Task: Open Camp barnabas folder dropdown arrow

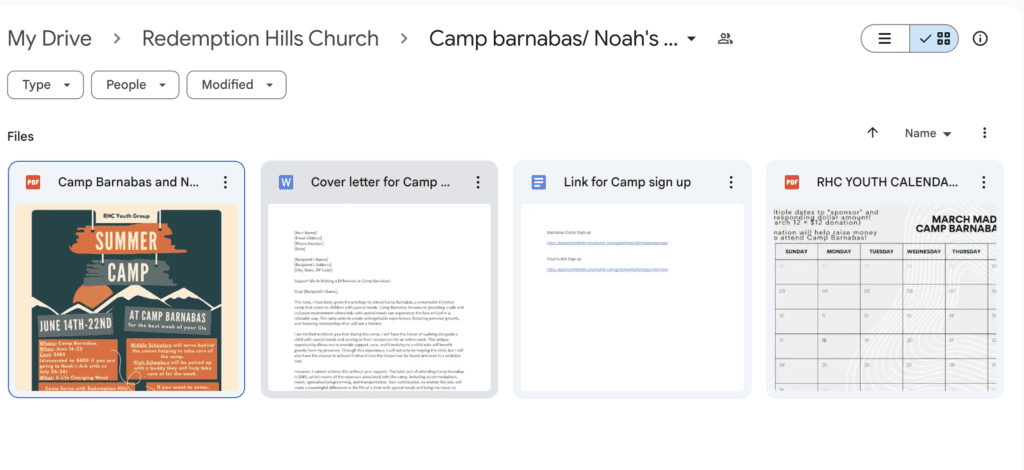Action: tap(691, 39)
